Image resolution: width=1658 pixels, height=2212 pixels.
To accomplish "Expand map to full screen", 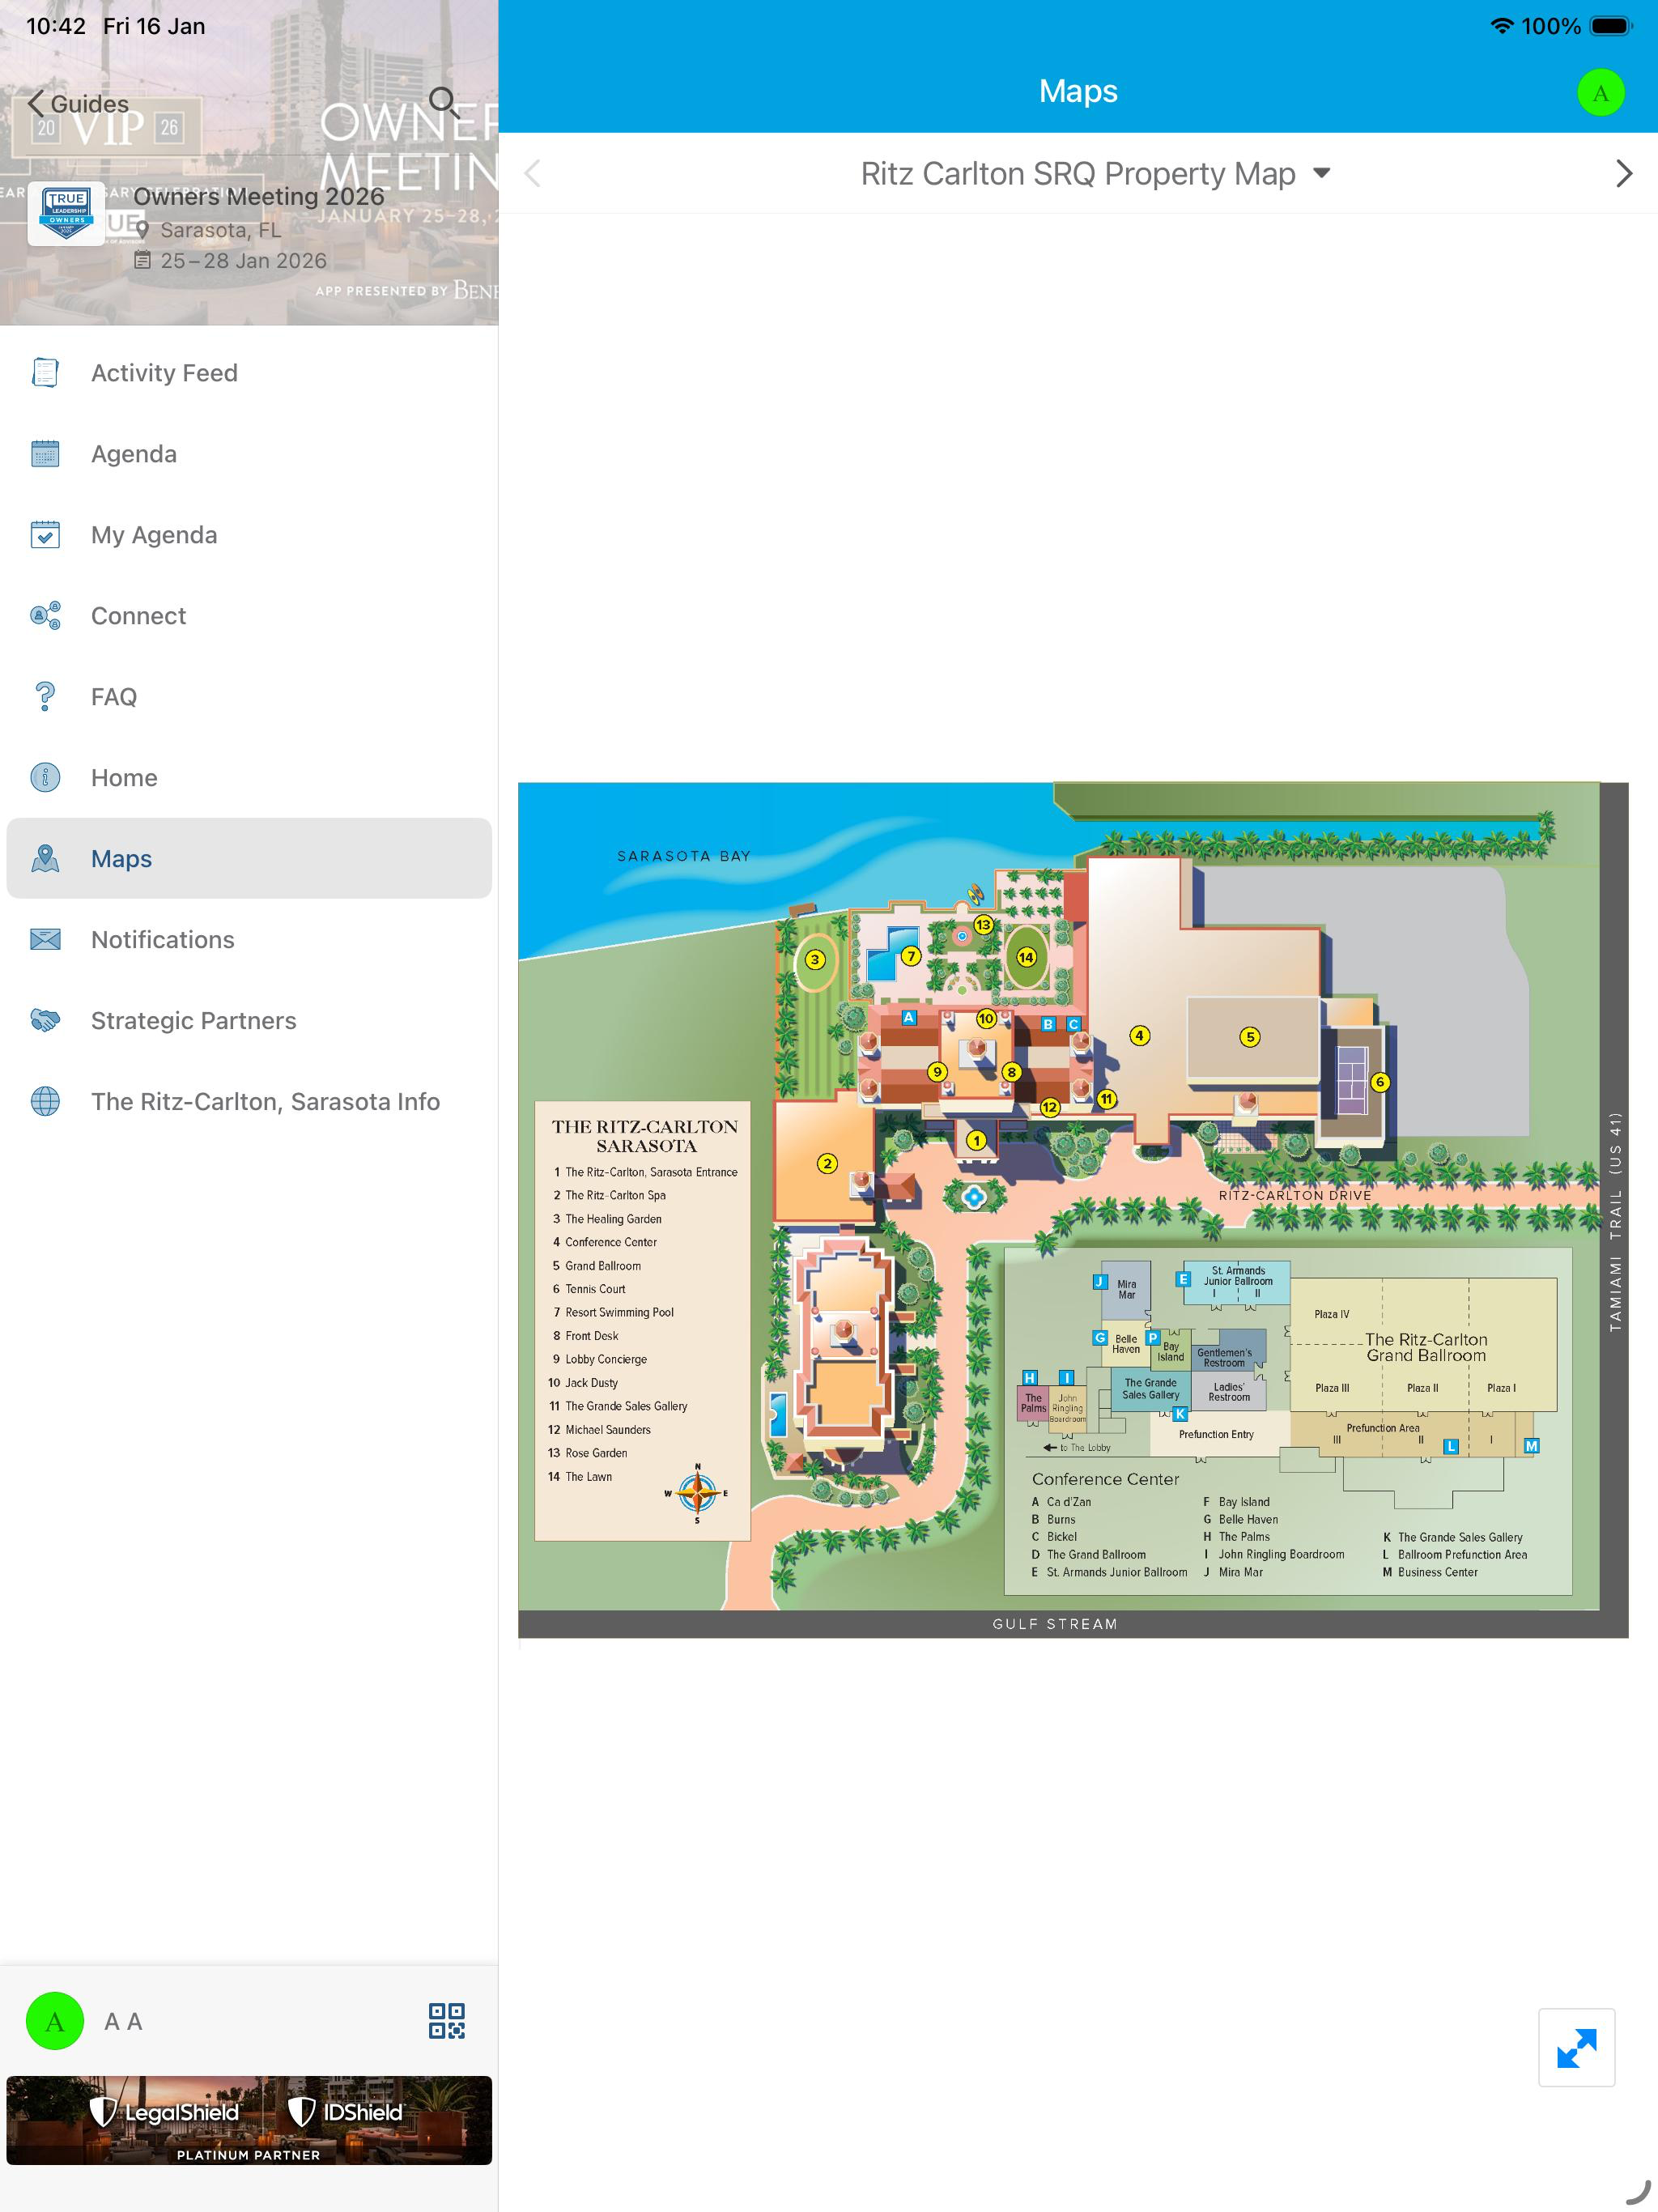I will click(x=1576, y=2047).
